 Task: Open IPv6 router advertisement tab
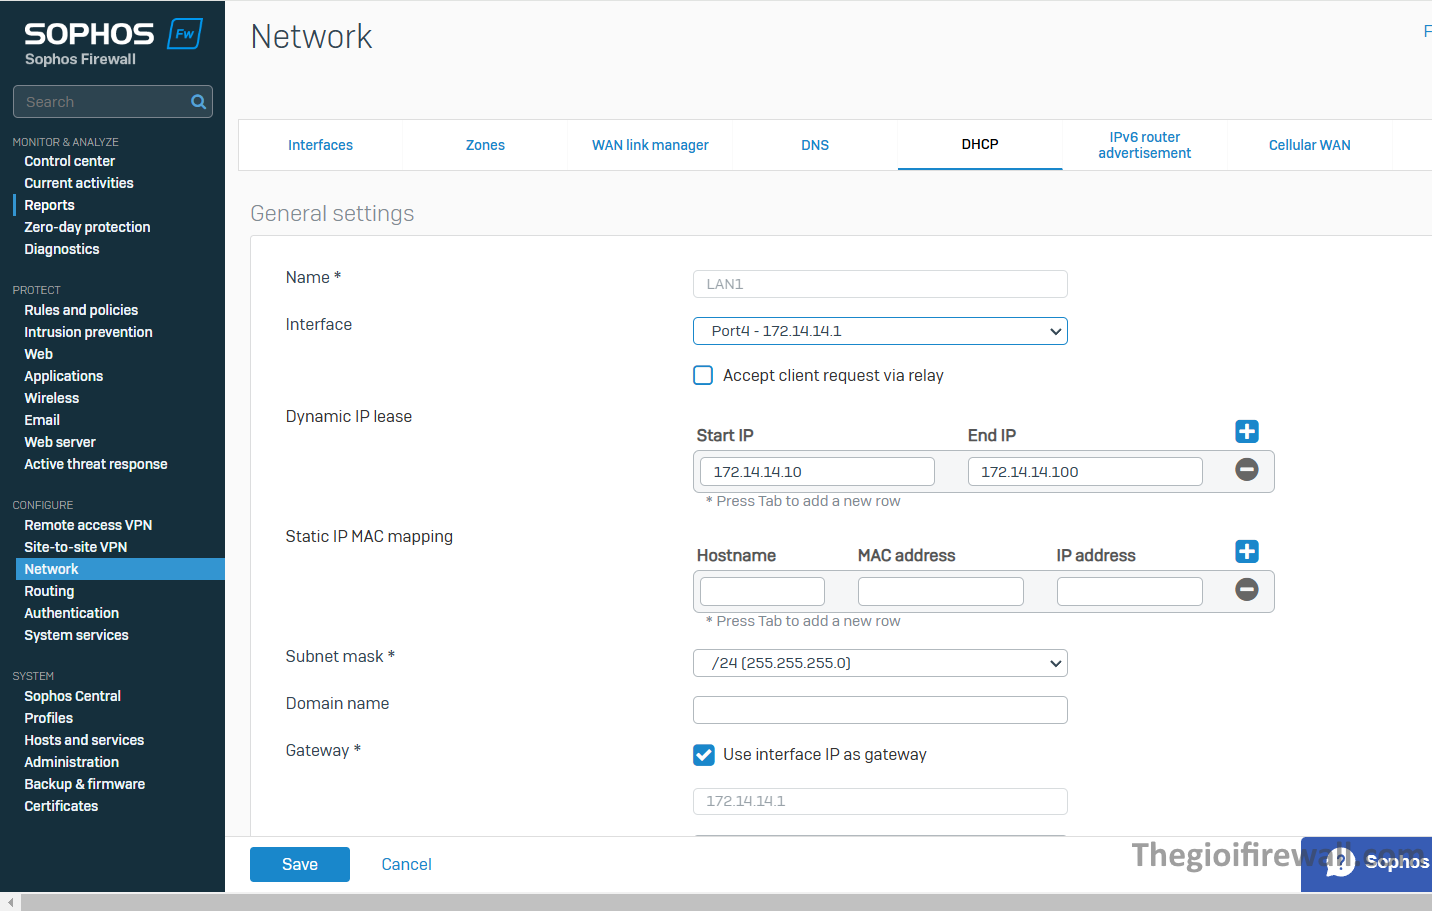click(x=1144, y=145)
